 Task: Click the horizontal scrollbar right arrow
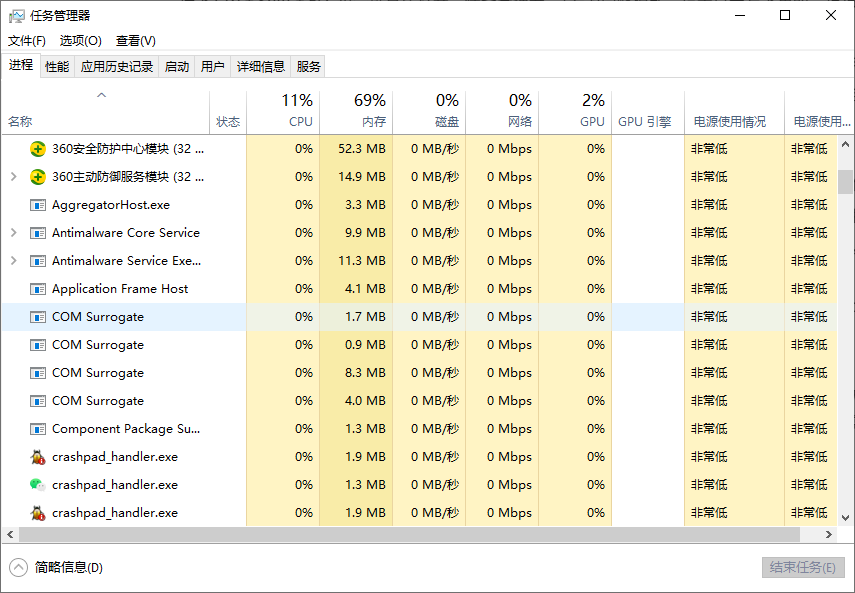[828, 535]
